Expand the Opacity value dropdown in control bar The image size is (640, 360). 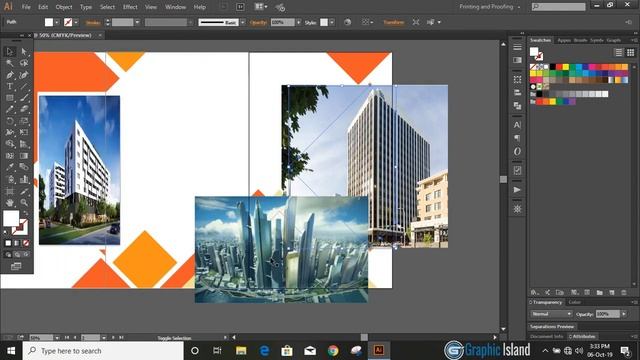tap(298, 22)
